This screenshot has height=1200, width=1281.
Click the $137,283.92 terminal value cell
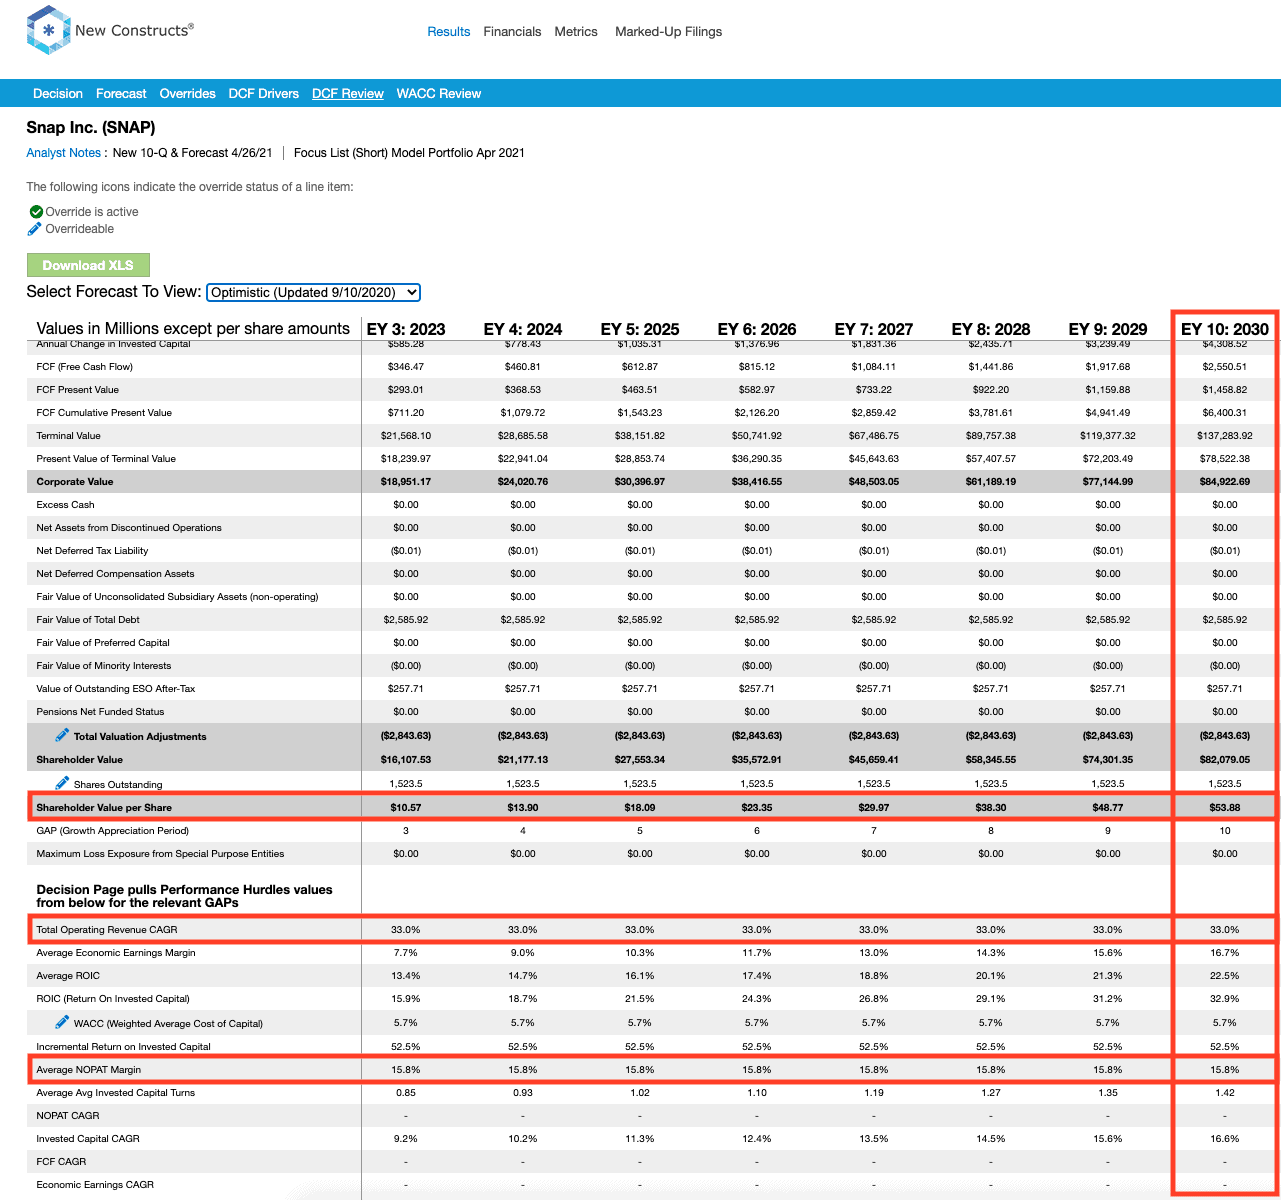1225,435
